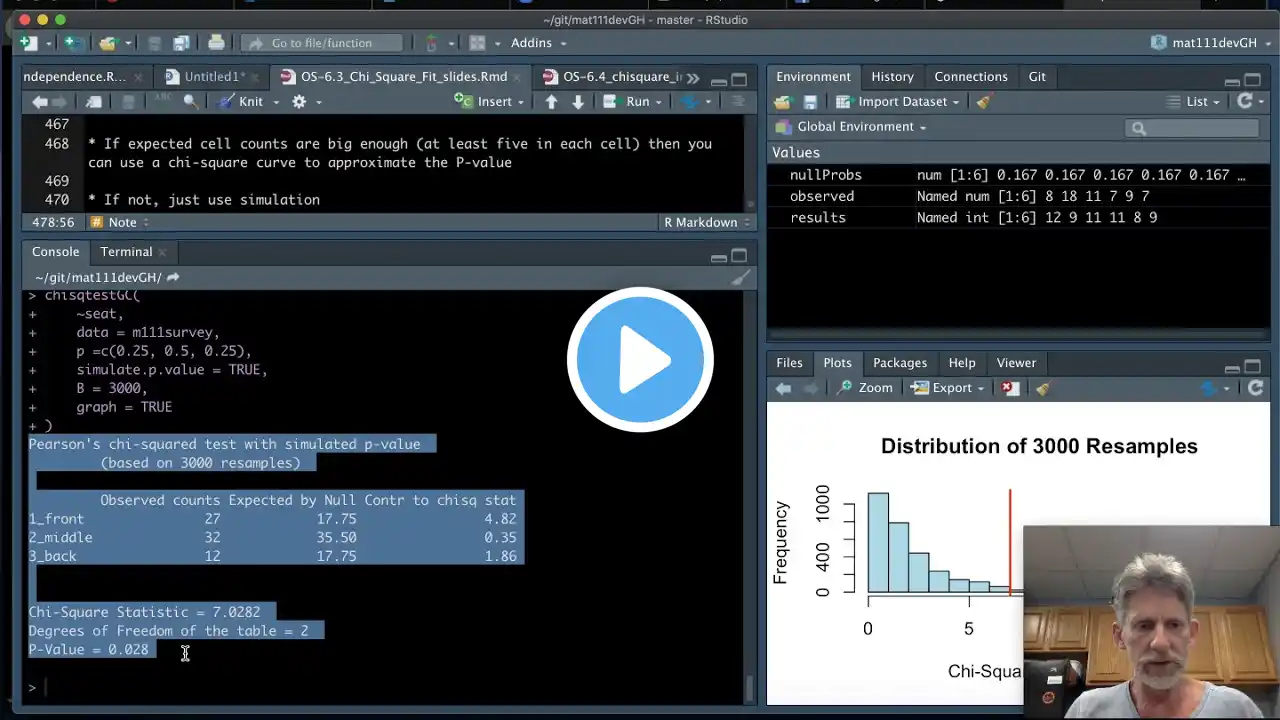Refresh the Environment pane
1280x720 pixels.
click(x=1245, y=101)
